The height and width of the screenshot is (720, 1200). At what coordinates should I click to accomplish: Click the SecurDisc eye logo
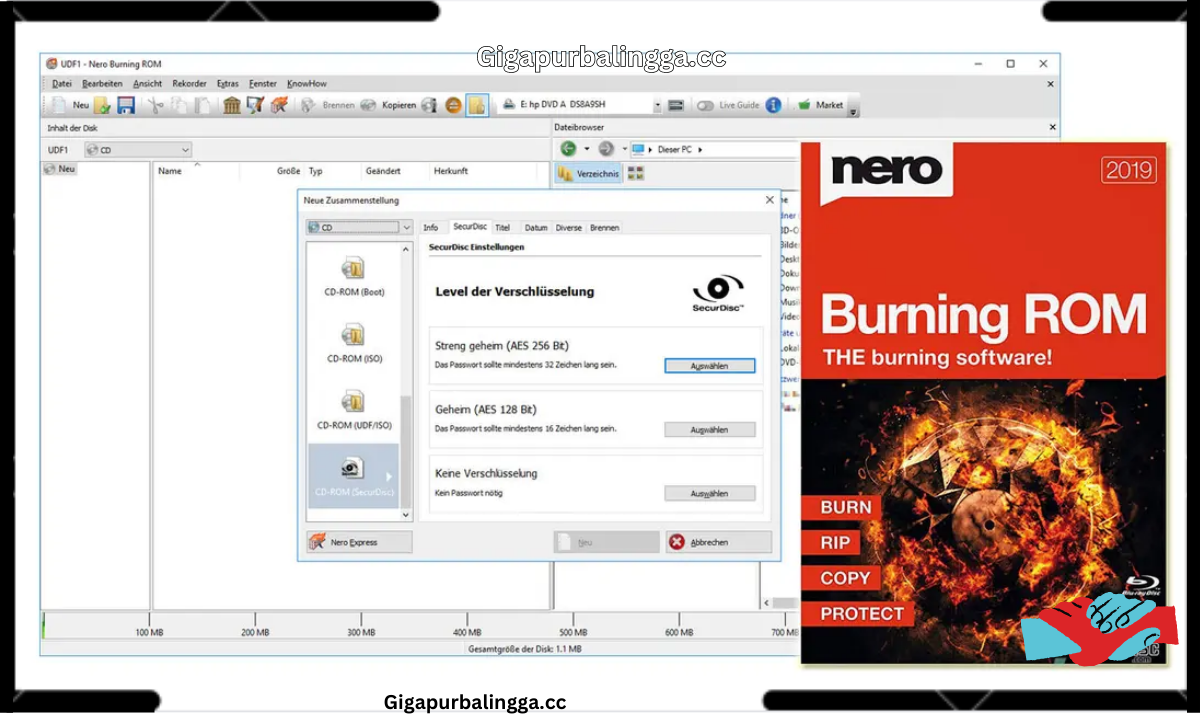(718, 291)
